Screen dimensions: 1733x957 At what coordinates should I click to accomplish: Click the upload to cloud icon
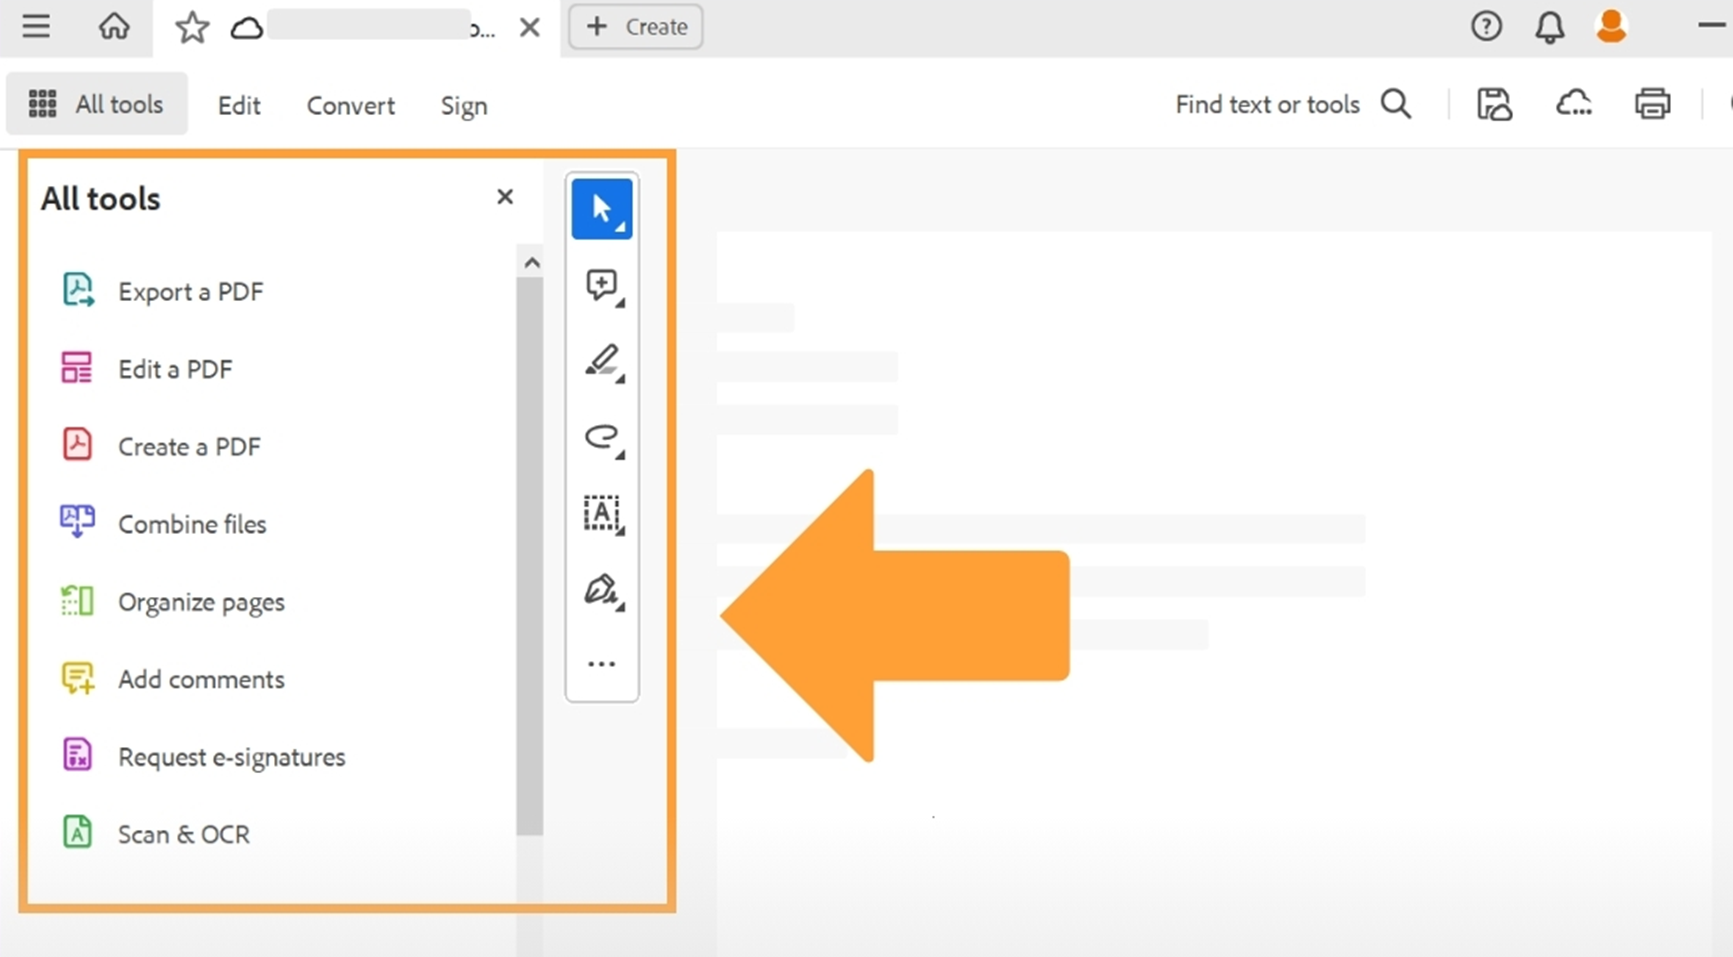(x=1574, y=103)
